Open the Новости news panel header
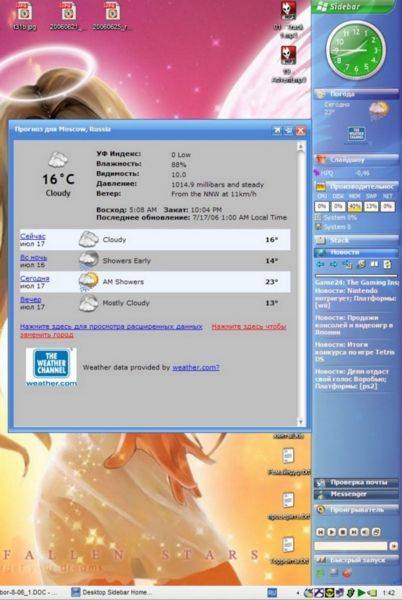This screenshot has height=600, width=402. click(356, 252)
